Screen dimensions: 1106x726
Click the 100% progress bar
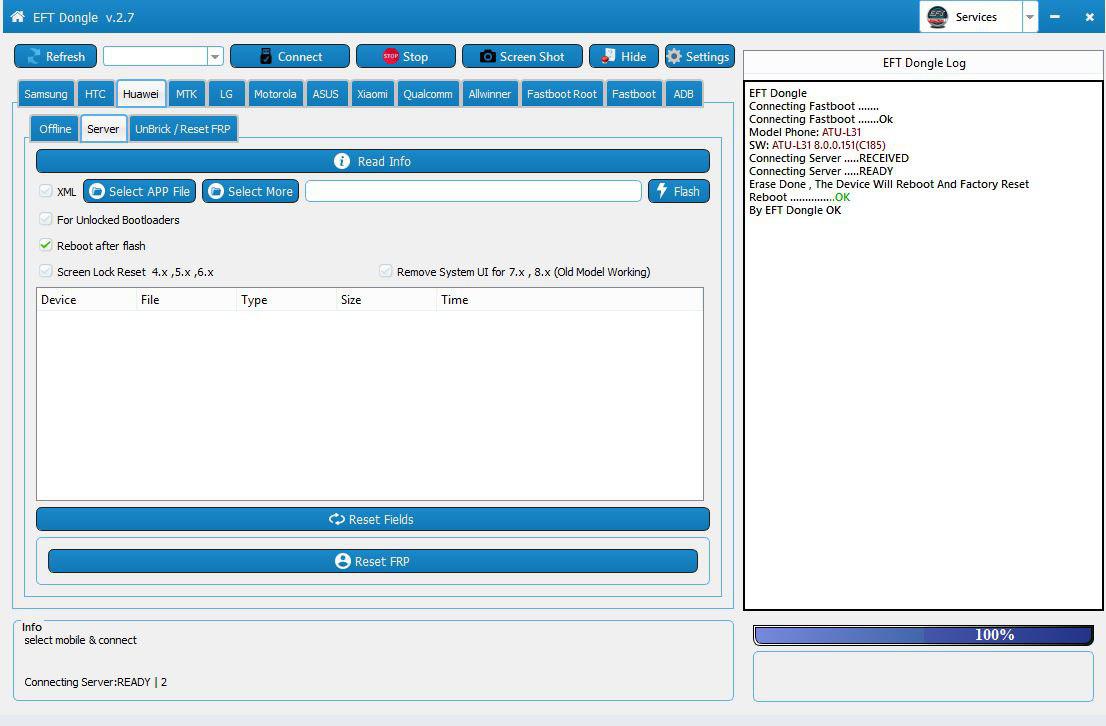pyautogui.click(x=923, y=635)
